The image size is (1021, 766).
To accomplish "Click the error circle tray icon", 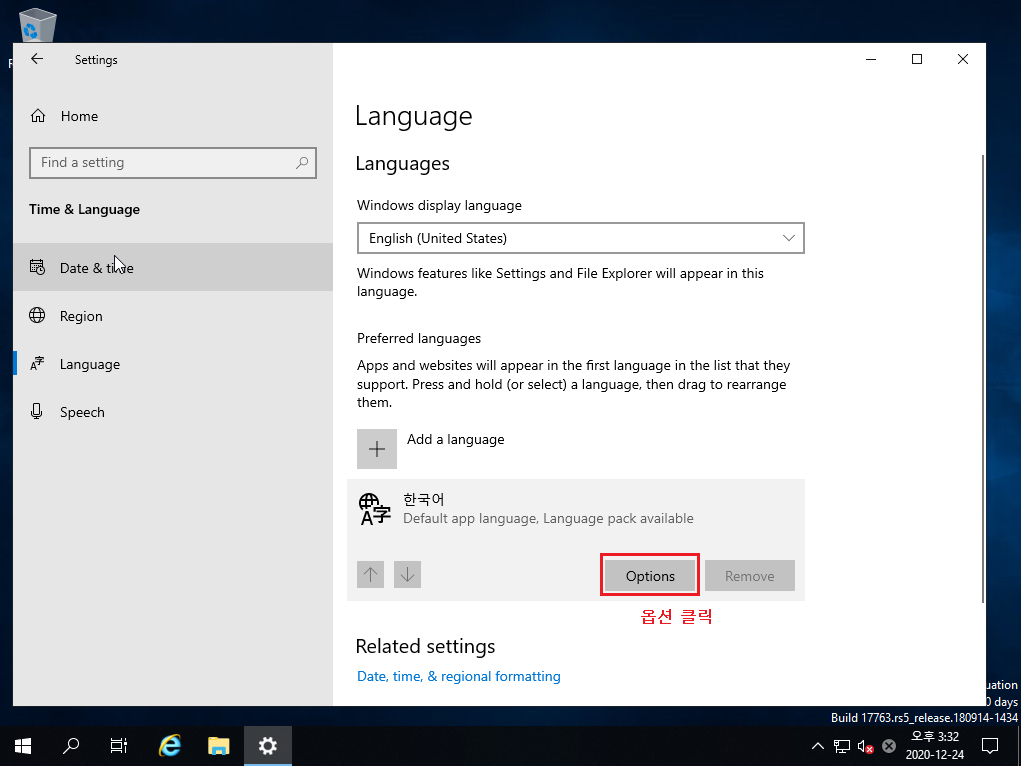I will click(x=889, y=746).
